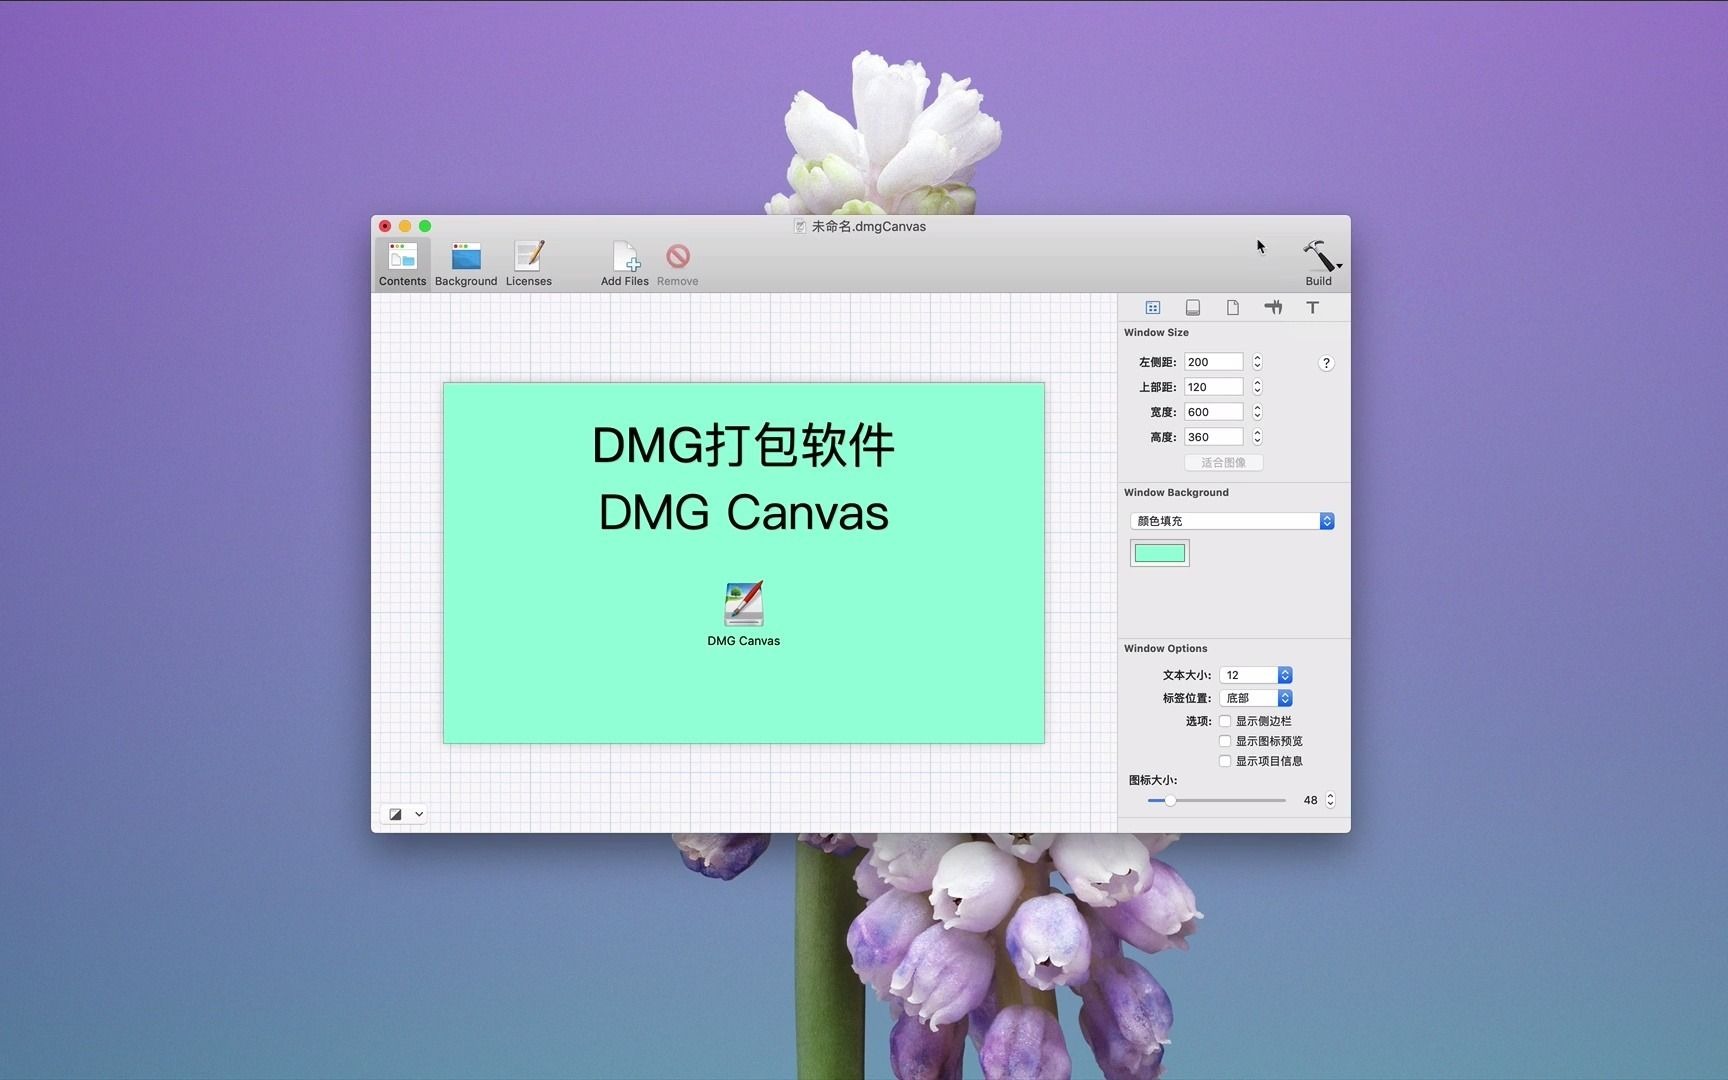Image resolution: width=1728 pixels, height=1080 pixels.
Task: Click the 上部距 stepper arrows
Action: [x=1257, y=387]
